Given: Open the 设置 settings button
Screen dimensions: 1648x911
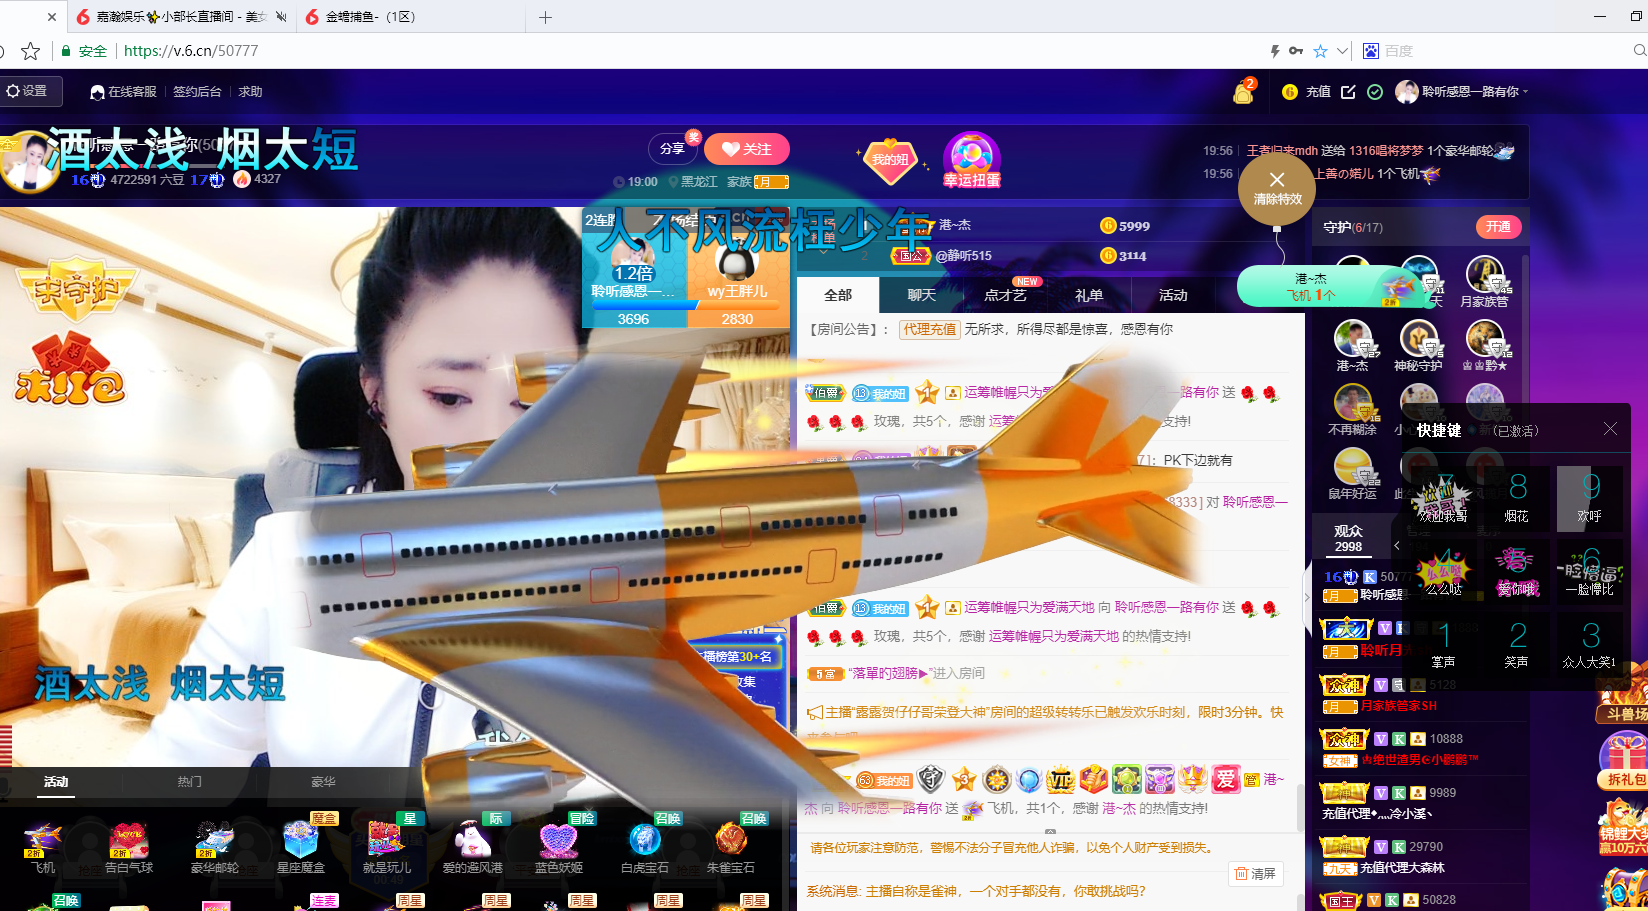Looking at the screenshot, I should tap(28, 91).
